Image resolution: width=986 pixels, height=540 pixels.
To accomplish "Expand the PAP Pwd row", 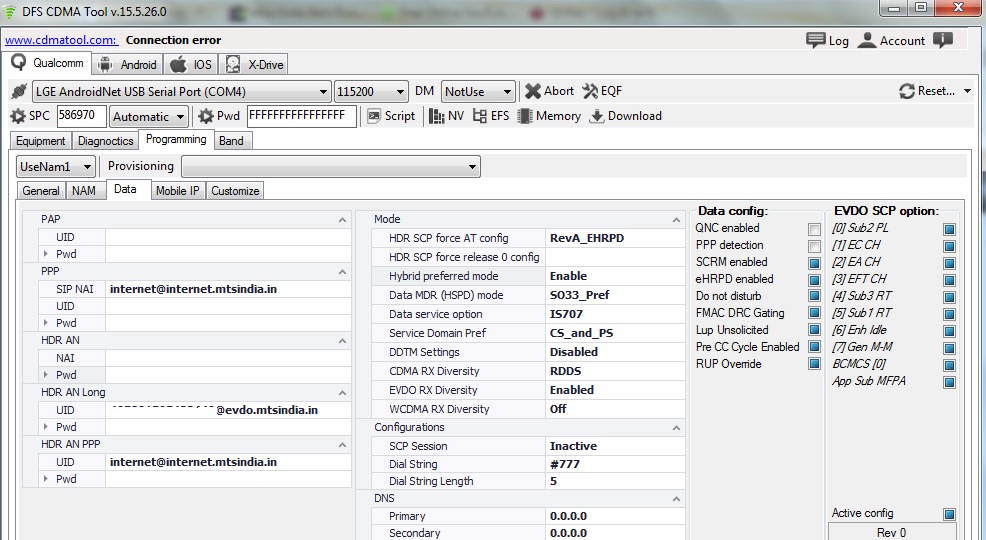I will (46, 254).
